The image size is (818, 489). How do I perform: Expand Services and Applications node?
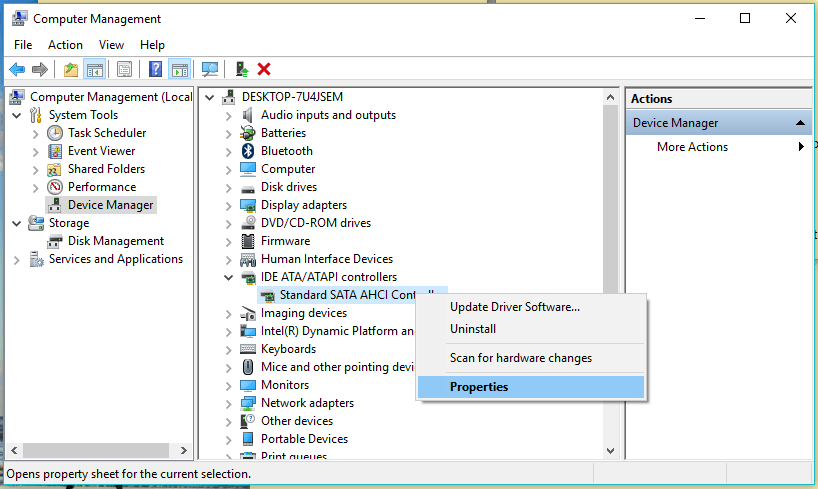(16, 259)
